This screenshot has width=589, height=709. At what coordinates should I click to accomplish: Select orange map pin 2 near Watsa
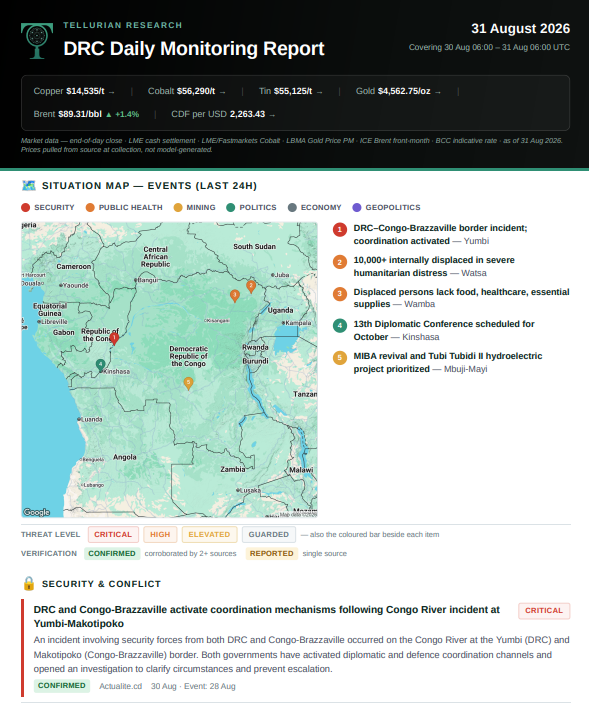coord(251,287)
